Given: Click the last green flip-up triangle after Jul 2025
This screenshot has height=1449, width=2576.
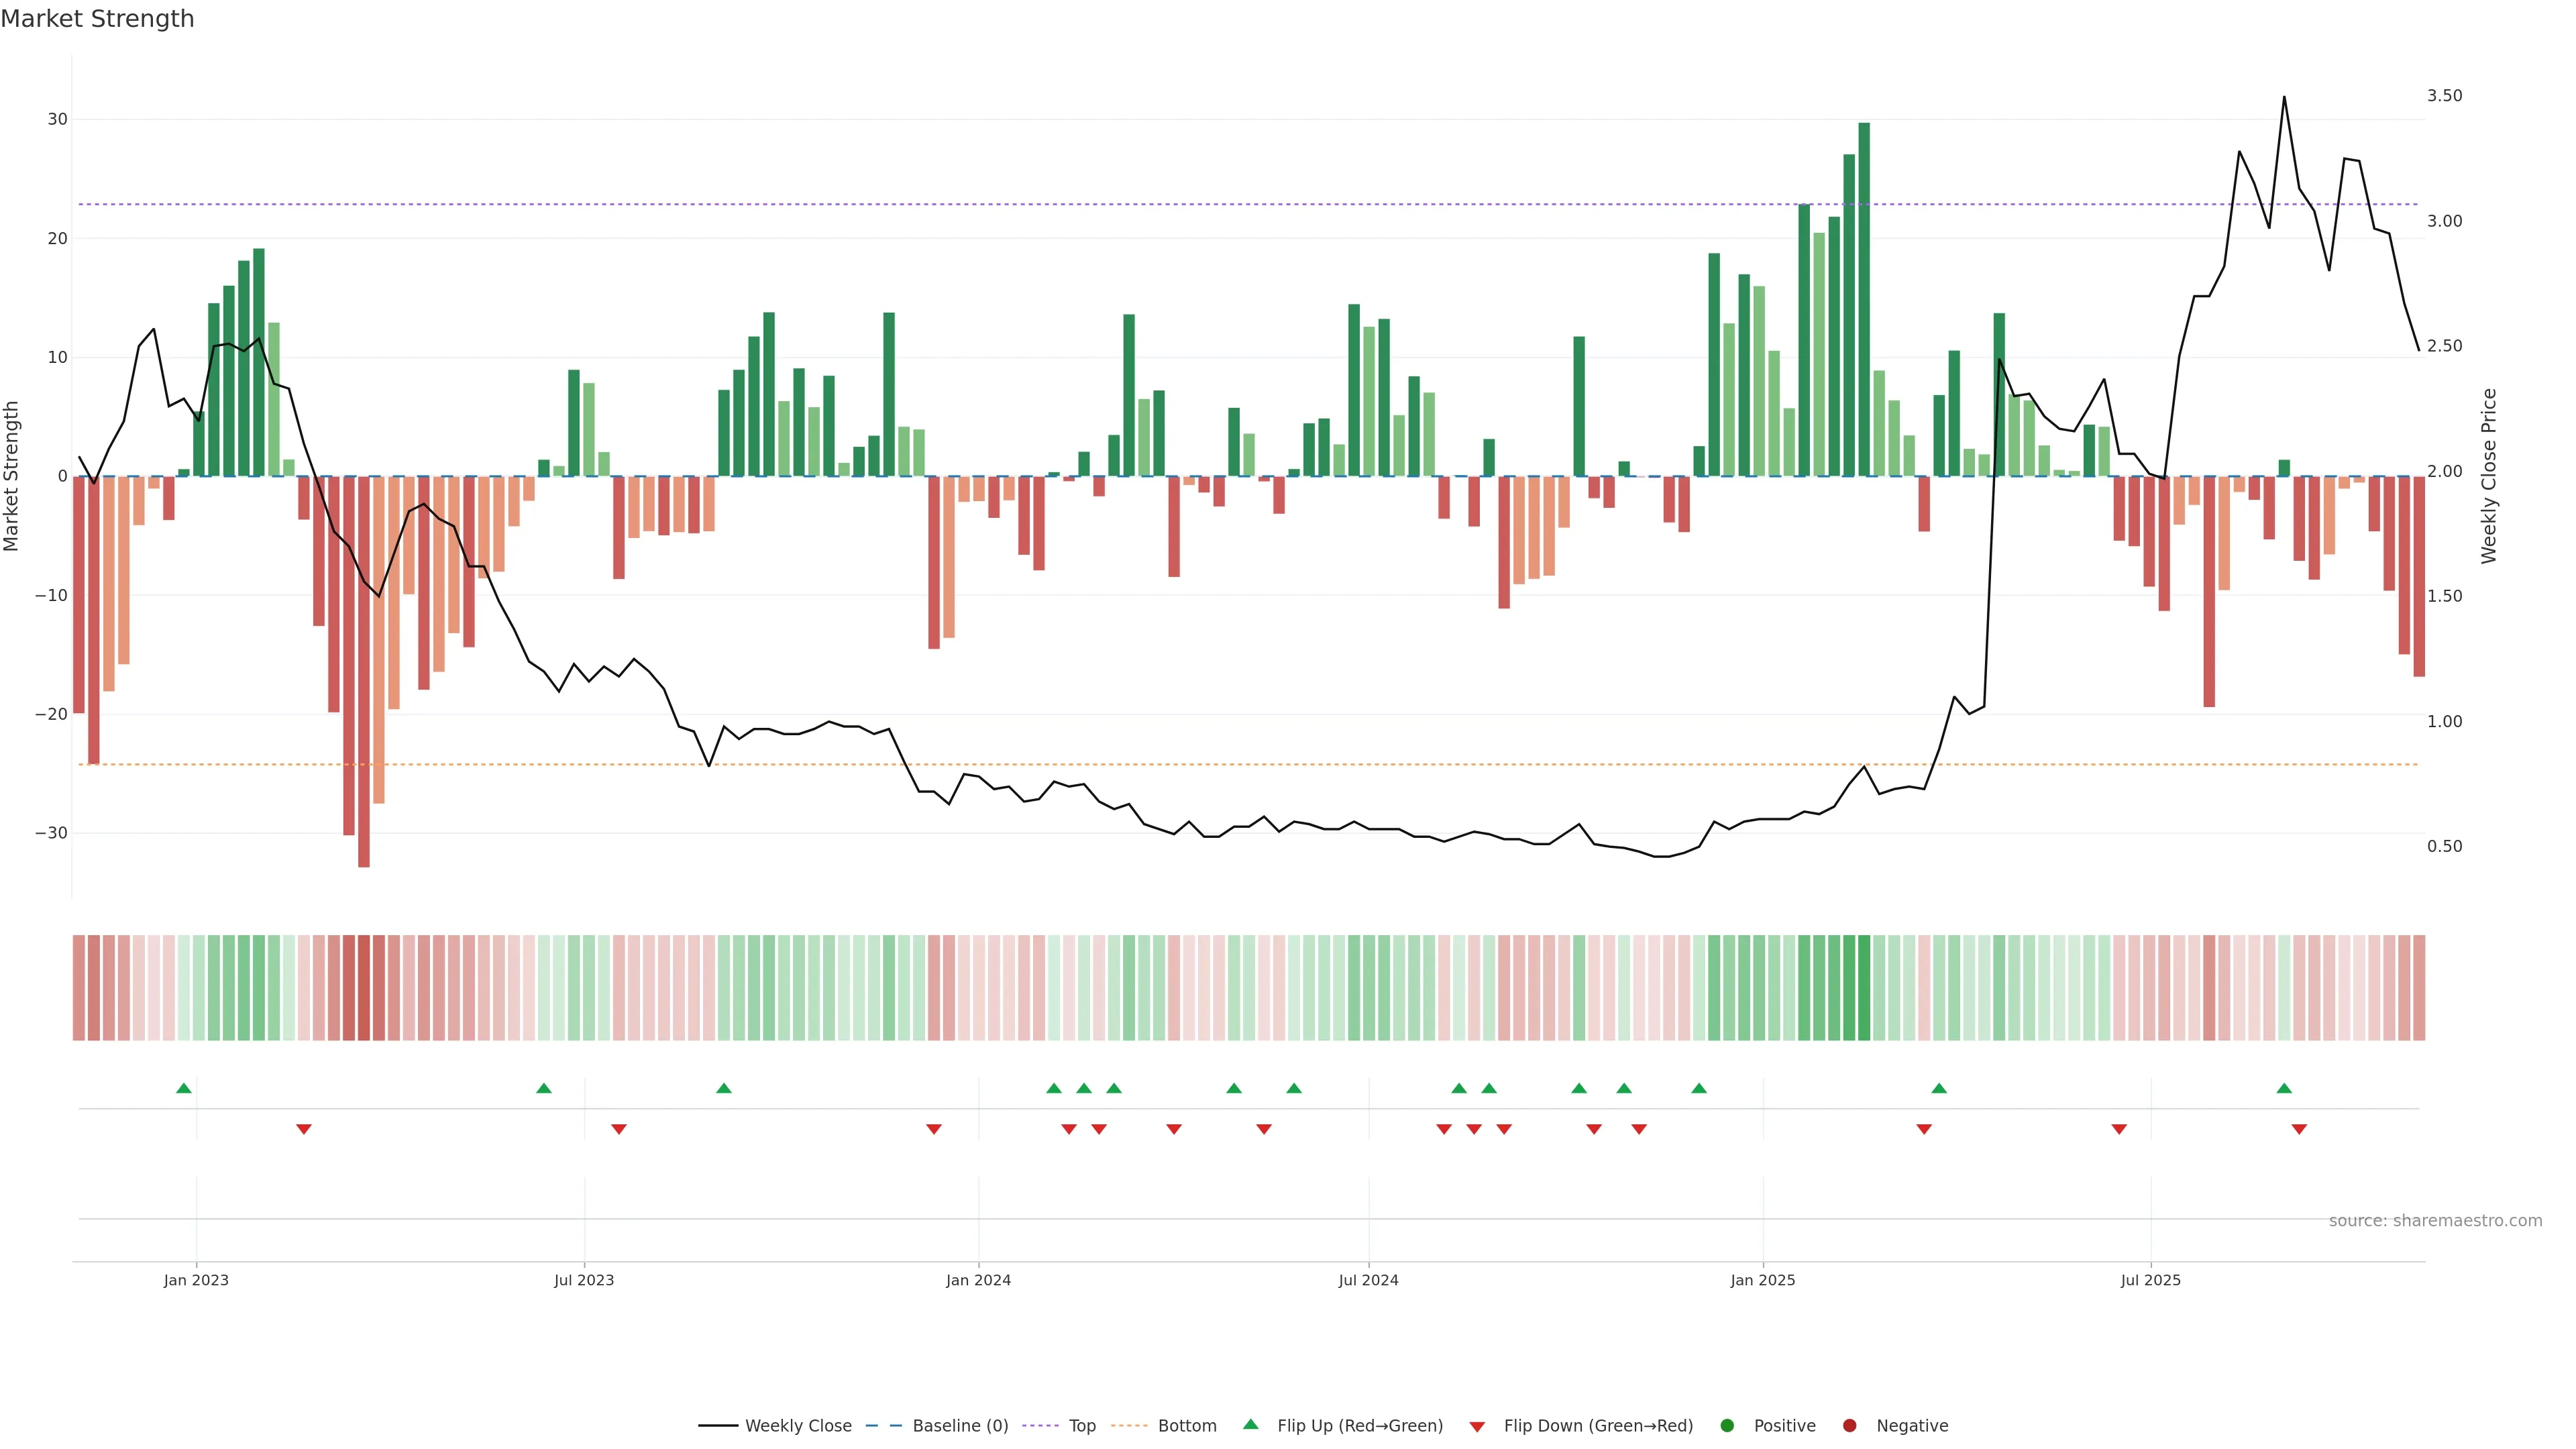Looking at the screenshot, I should pos(2284,1088).
